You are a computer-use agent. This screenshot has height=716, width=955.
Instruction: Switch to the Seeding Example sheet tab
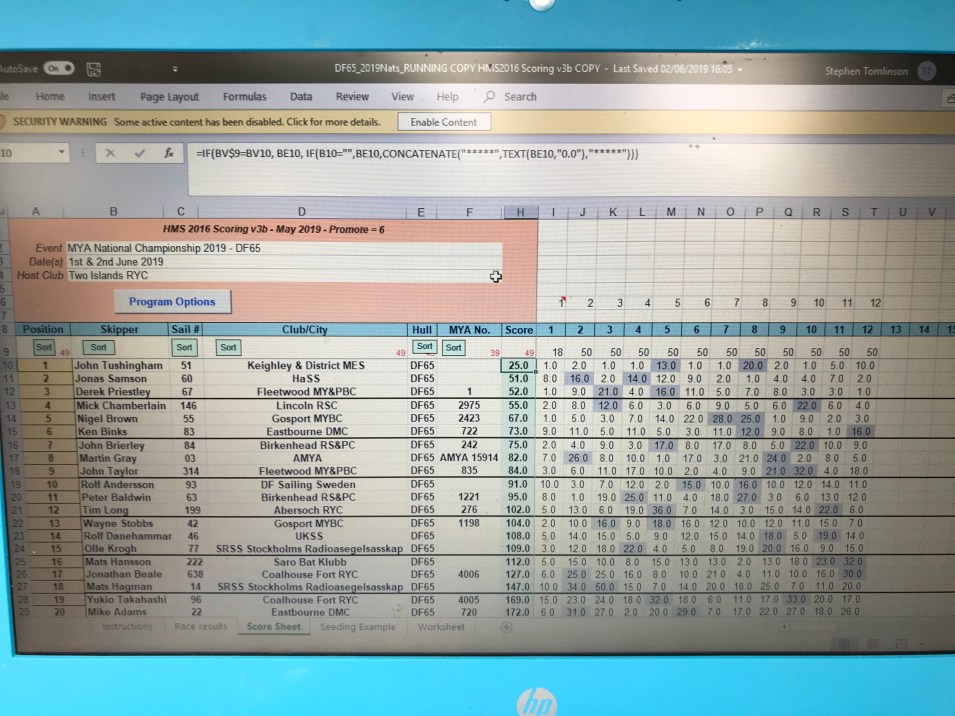click(x=357, y=627)
